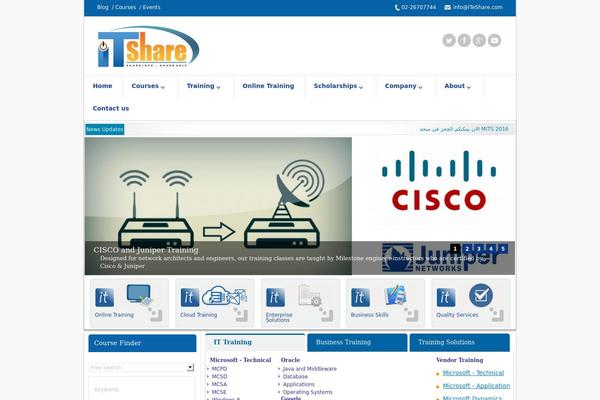Open the Enterprise Solutions tile icon

[310, 295]
